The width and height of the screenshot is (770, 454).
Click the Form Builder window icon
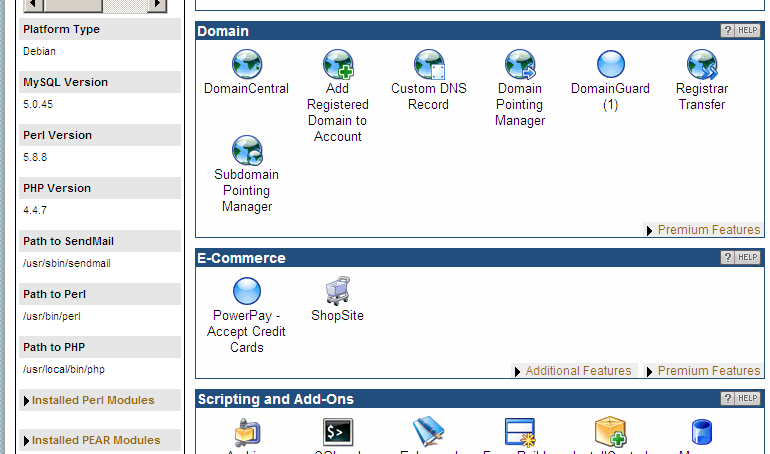(x=519, y=432)
